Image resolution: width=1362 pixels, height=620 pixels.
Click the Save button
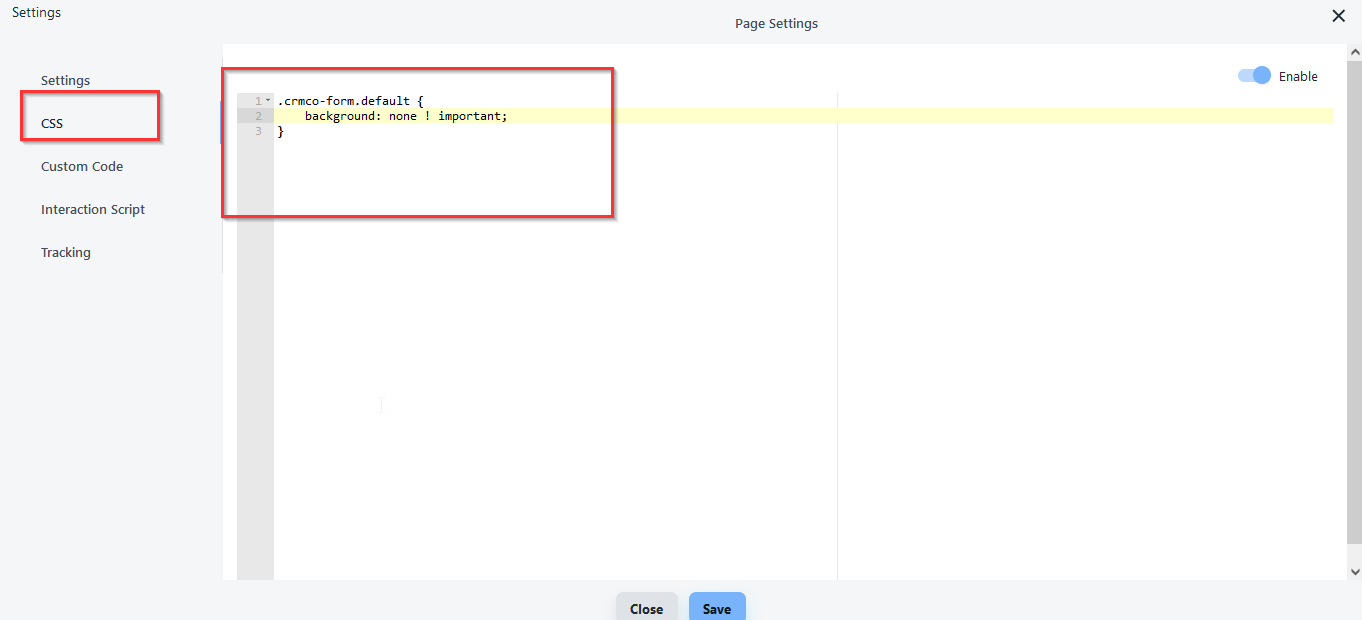[x=716, y=608]
